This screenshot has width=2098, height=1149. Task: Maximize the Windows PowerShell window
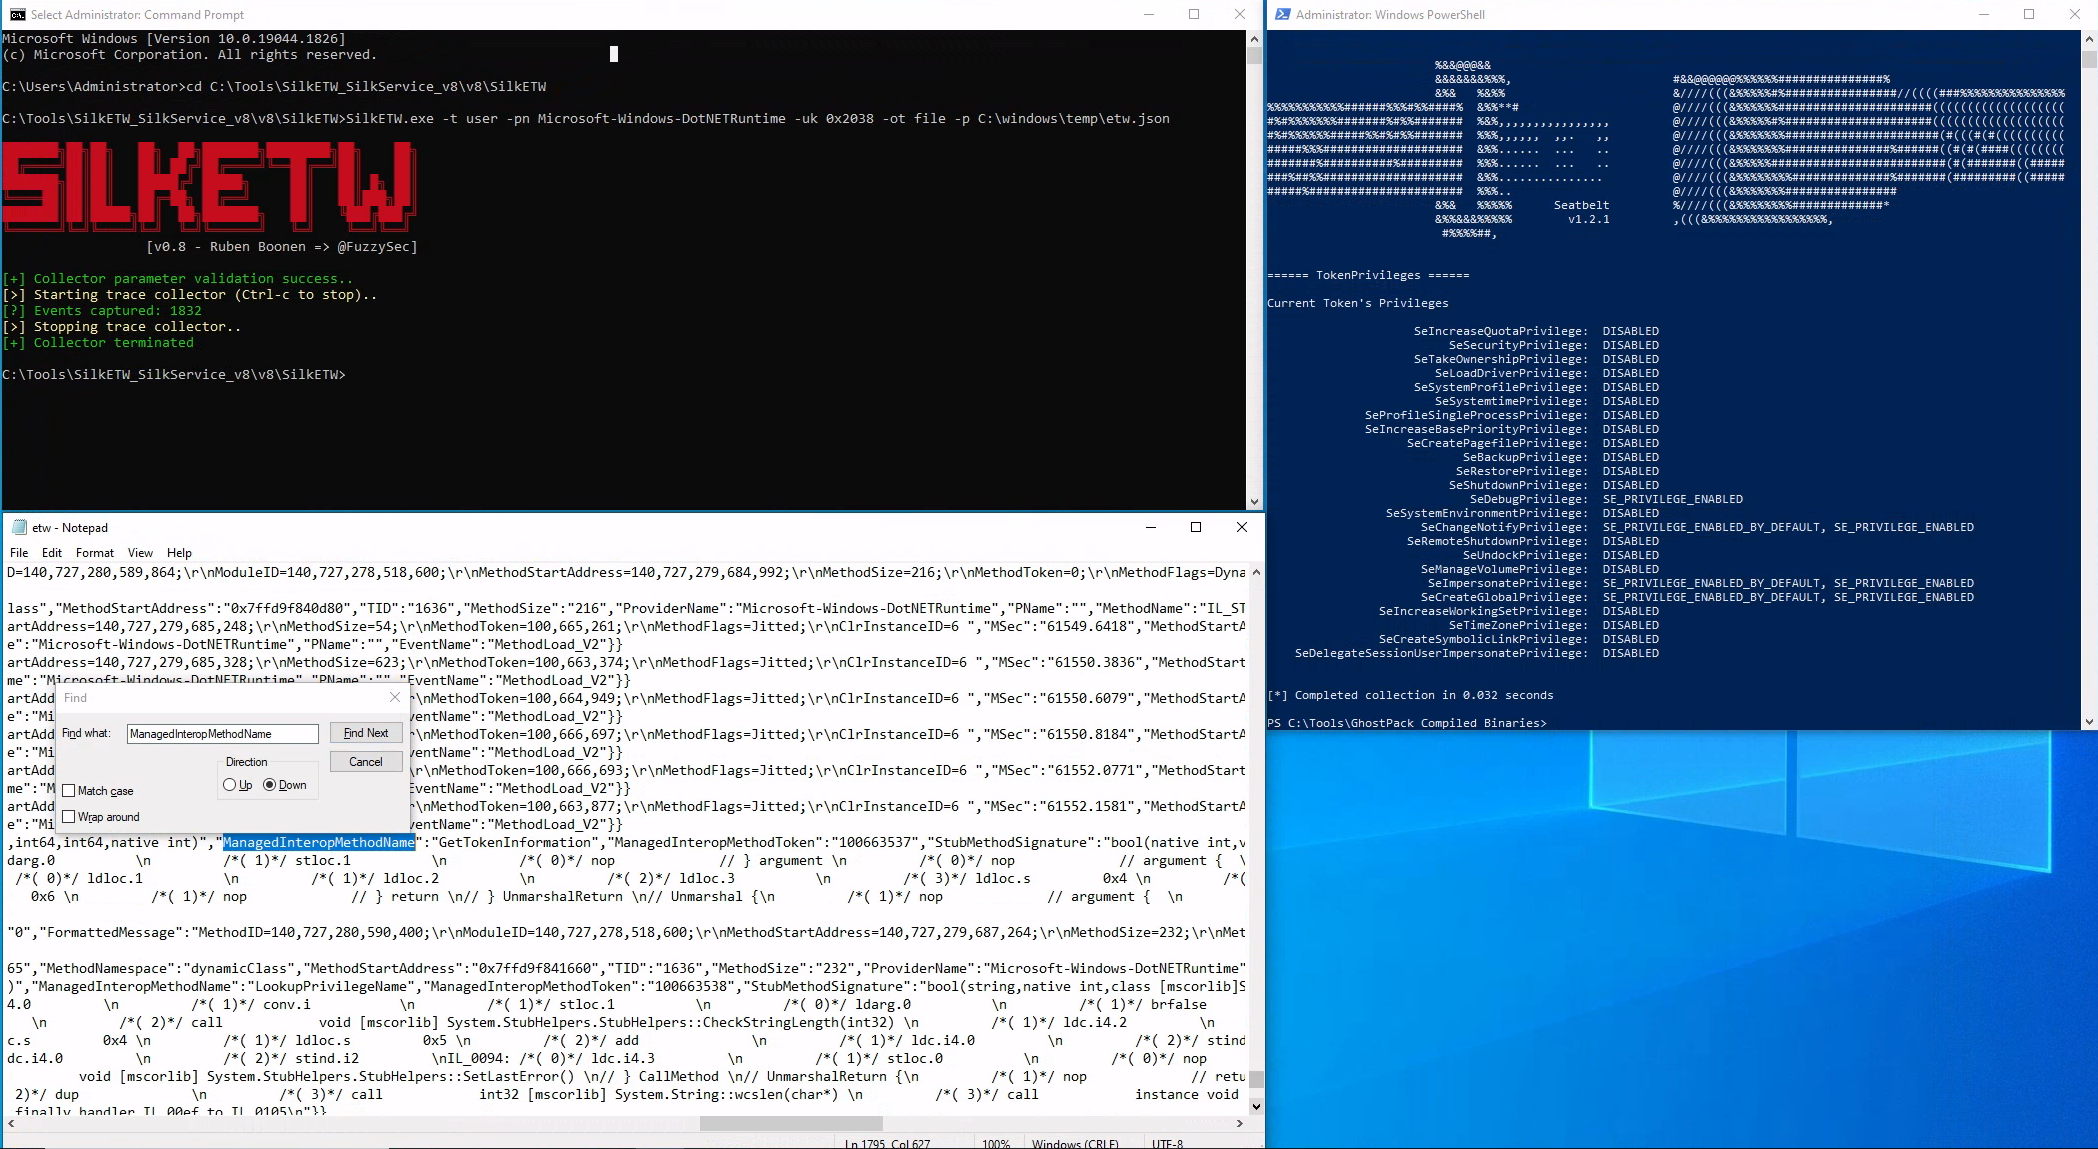tap(2029, 14)
